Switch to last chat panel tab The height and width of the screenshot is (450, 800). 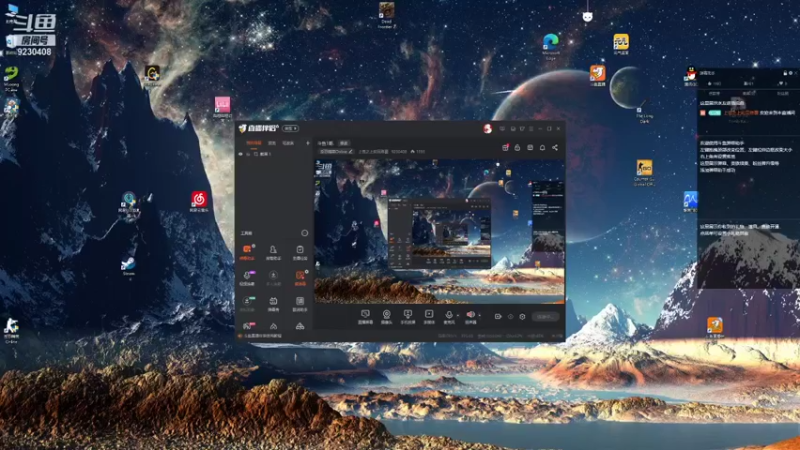tap(782, 94)
